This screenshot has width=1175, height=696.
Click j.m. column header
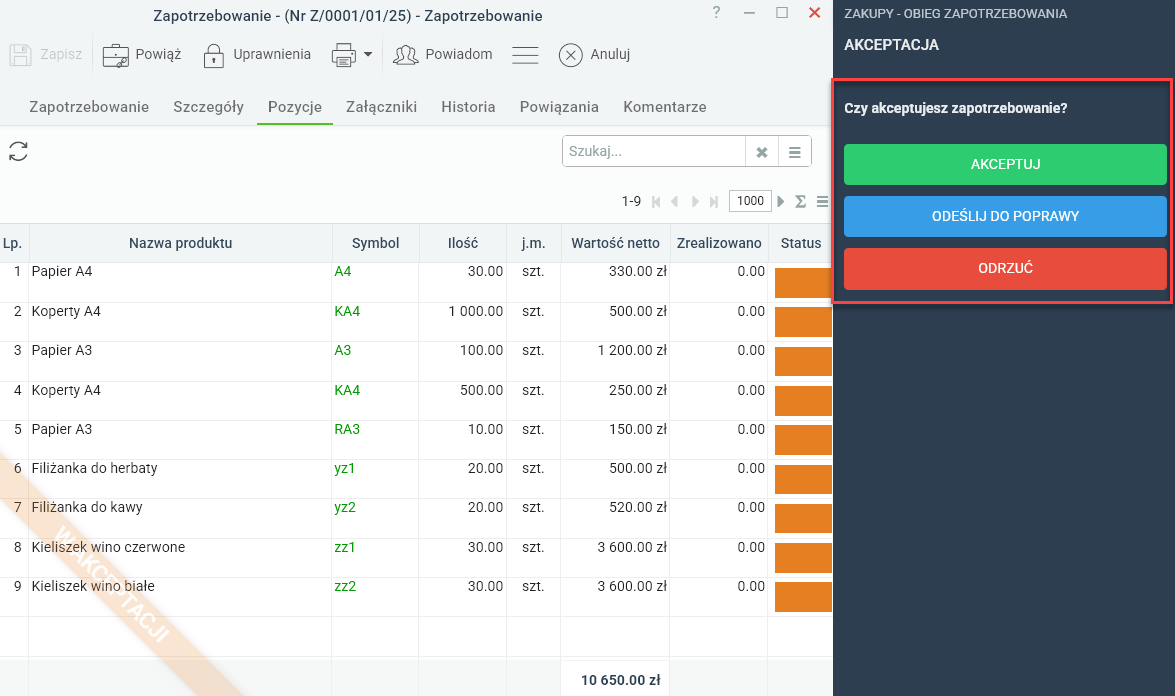pyautogui.click(x=534, y=243)
